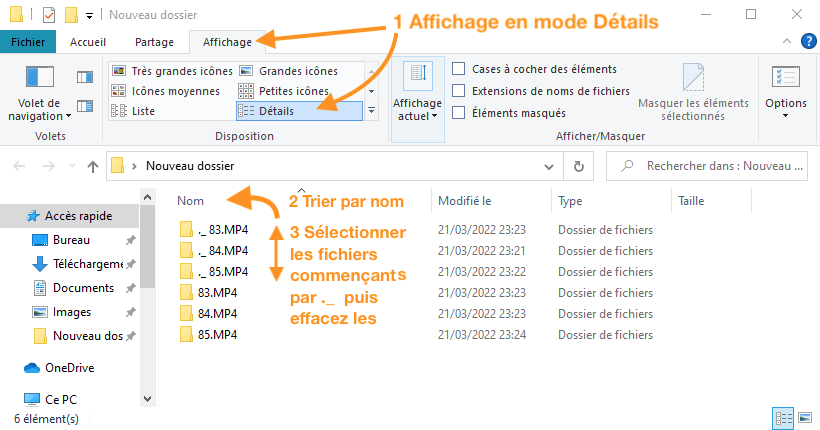The height and width of the screenshot is (430, 820).
Task: Click the date 21/03/2022 23:24
Action: coord(482,334)
